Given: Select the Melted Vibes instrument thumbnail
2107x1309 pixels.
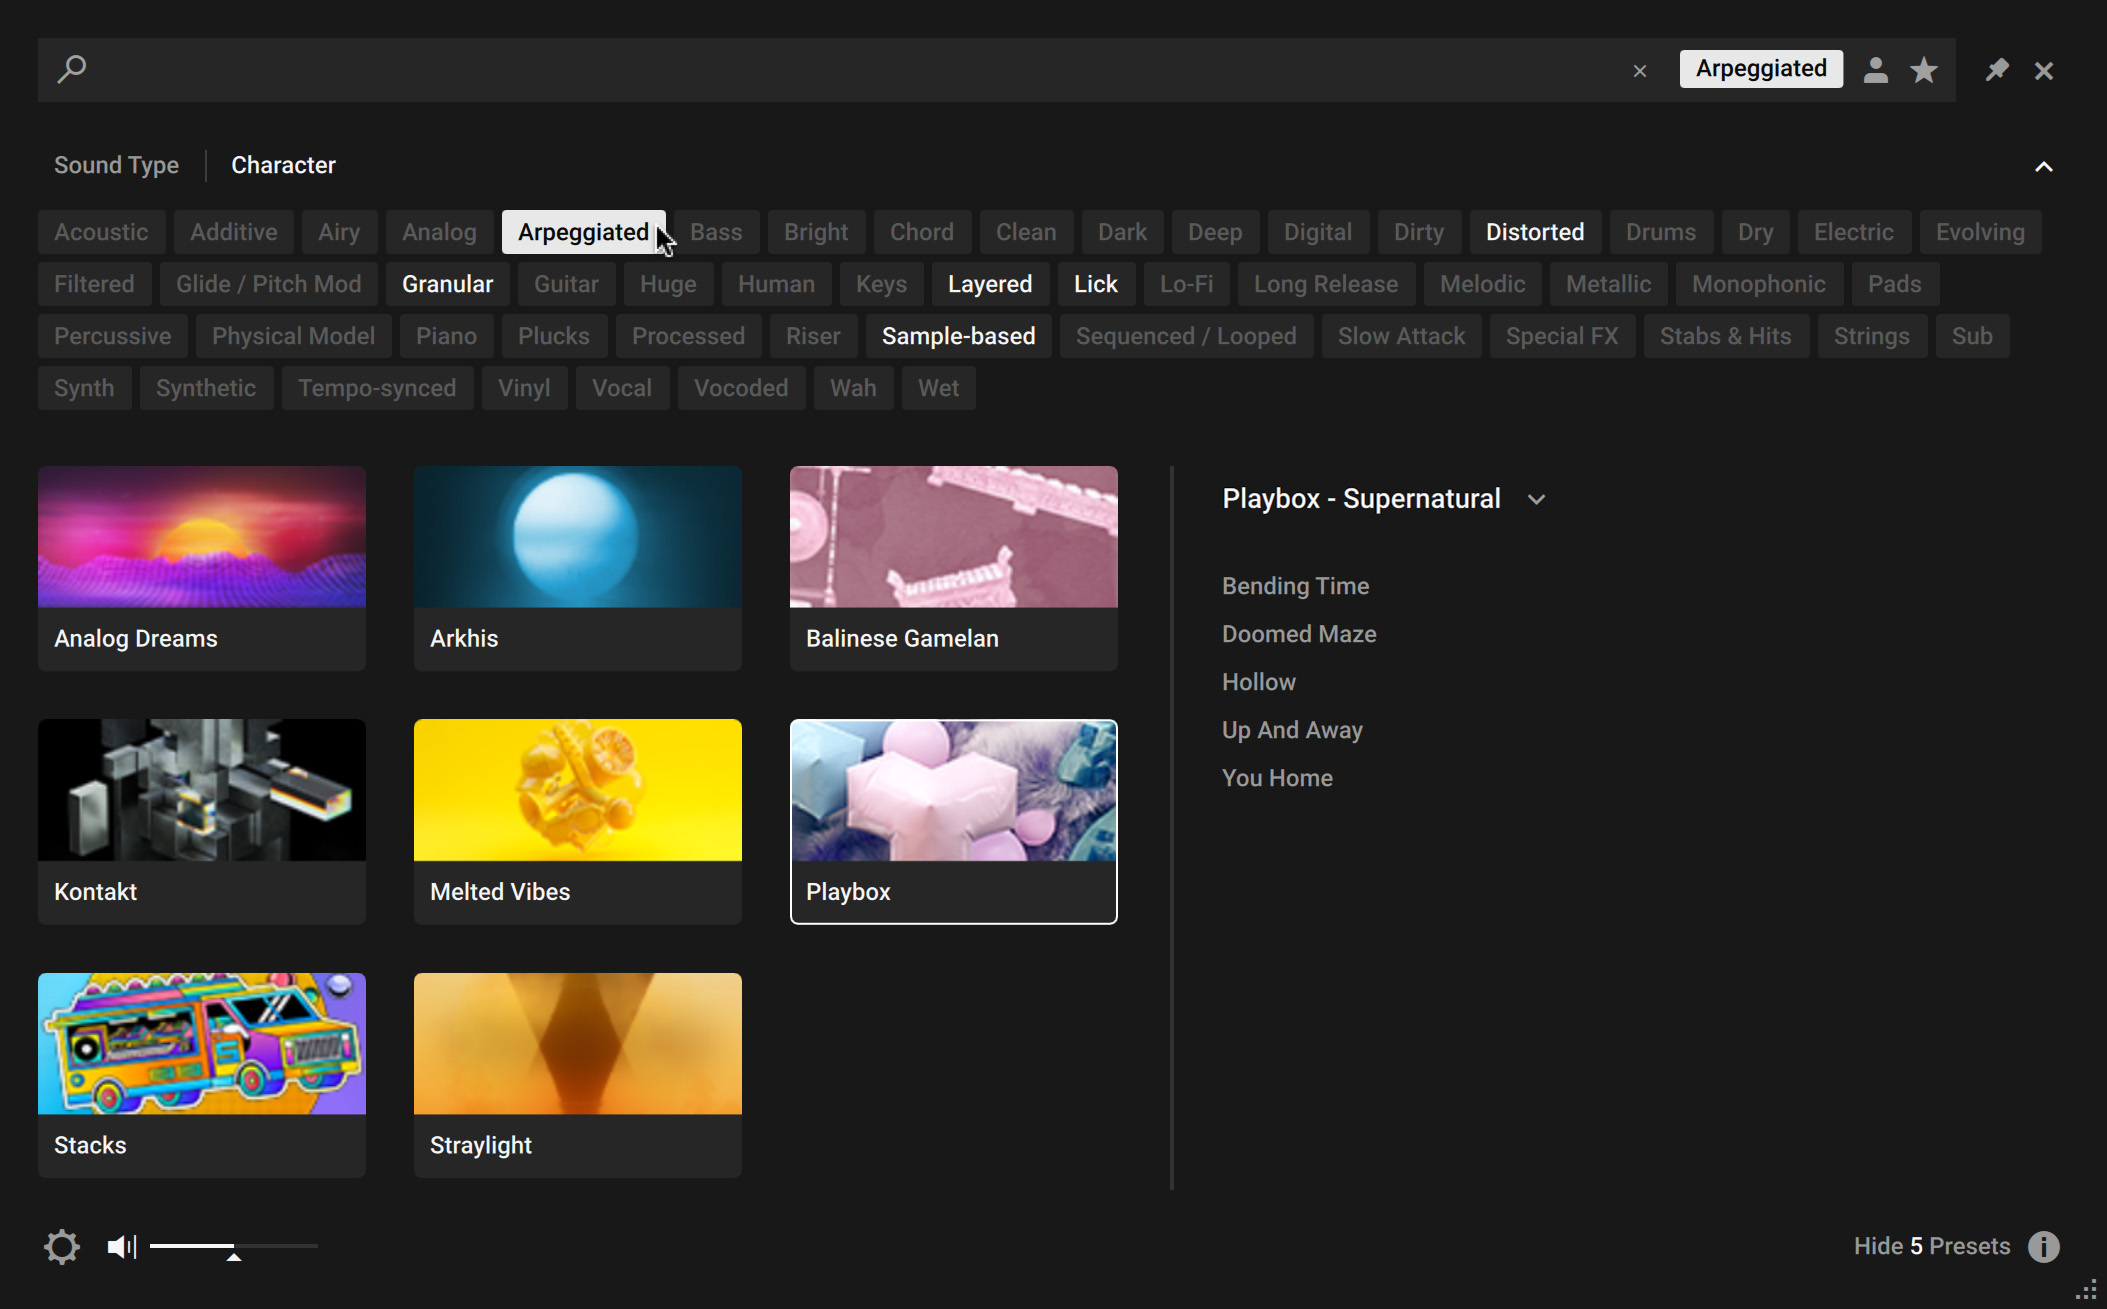Looking at the screenshot, I should (x=577, y=790).
